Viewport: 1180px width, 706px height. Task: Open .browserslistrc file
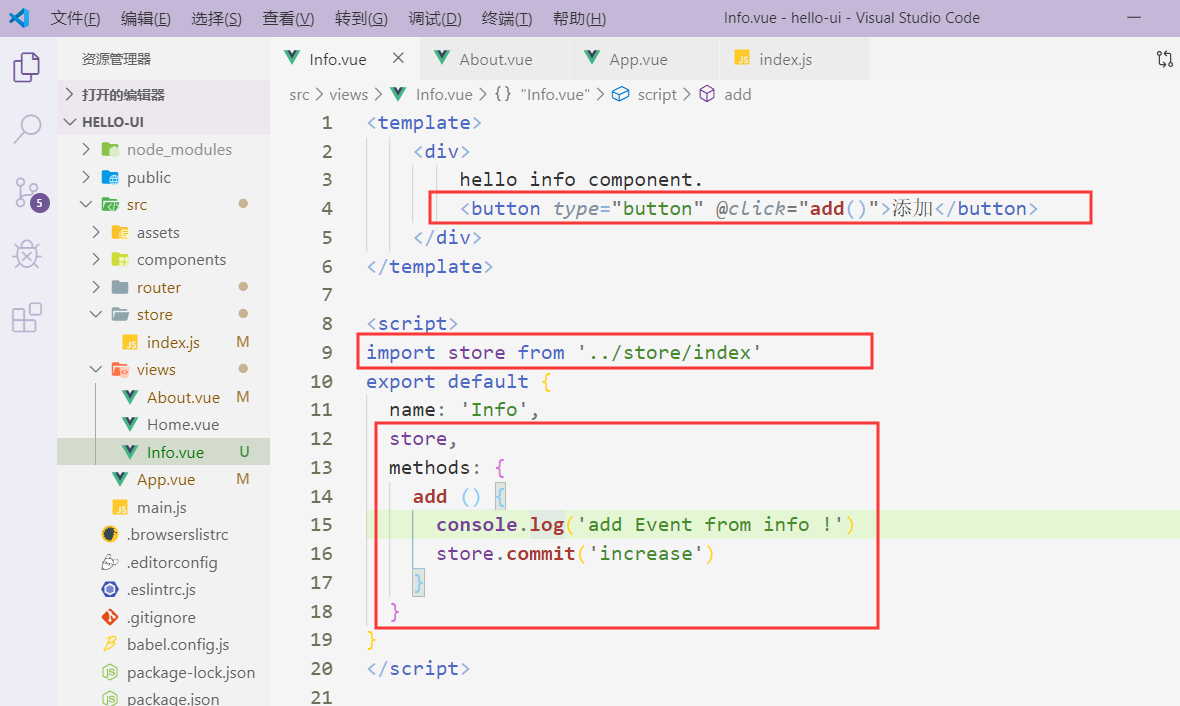click(x=163, y=534)
